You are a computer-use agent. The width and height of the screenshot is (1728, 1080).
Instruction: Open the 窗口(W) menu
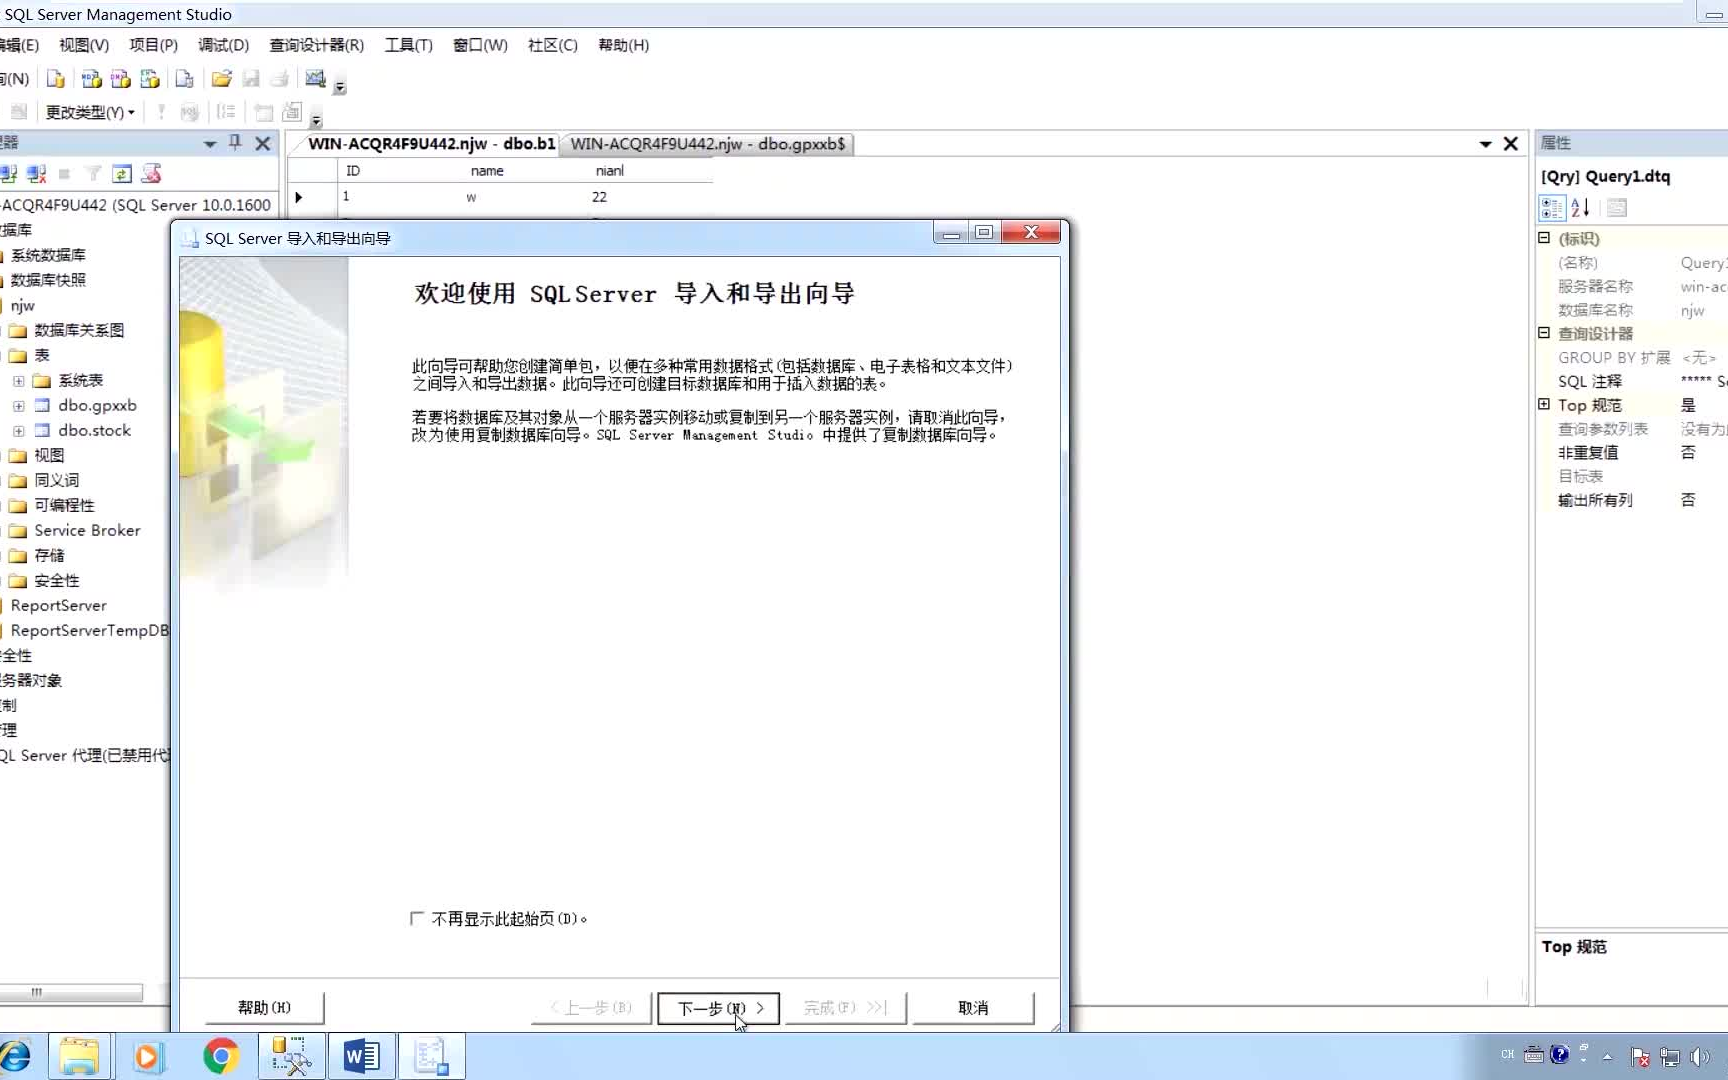(x=480, y=45)
